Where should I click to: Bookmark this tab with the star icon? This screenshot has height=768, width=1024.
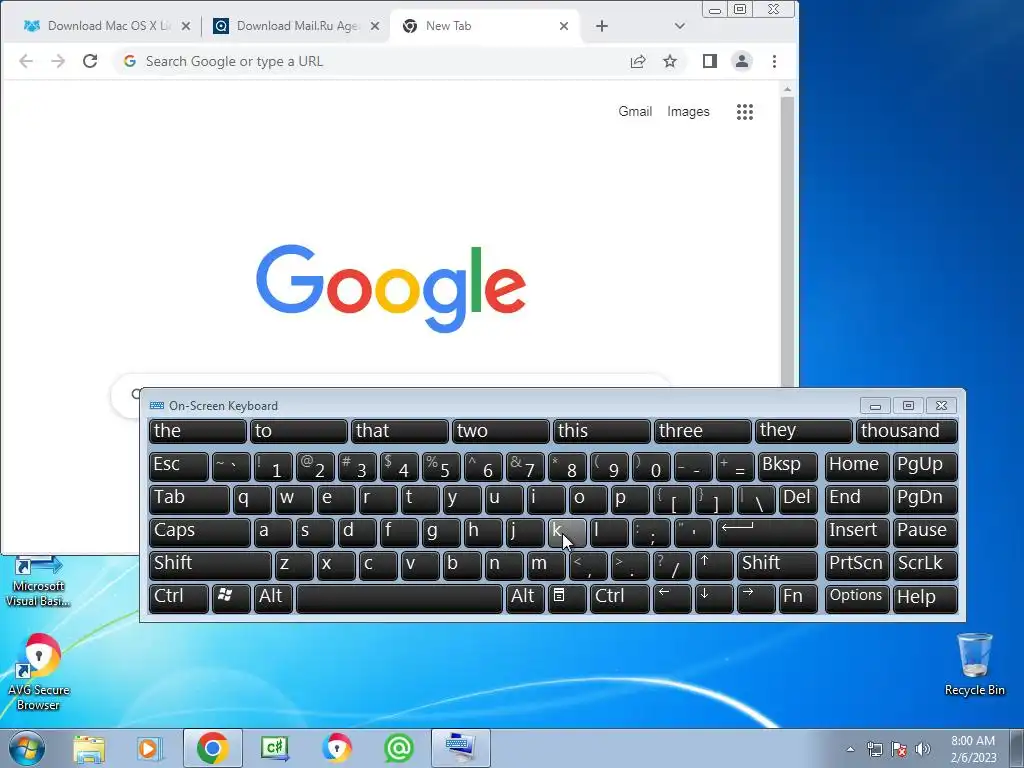click(x=670, y=61)
